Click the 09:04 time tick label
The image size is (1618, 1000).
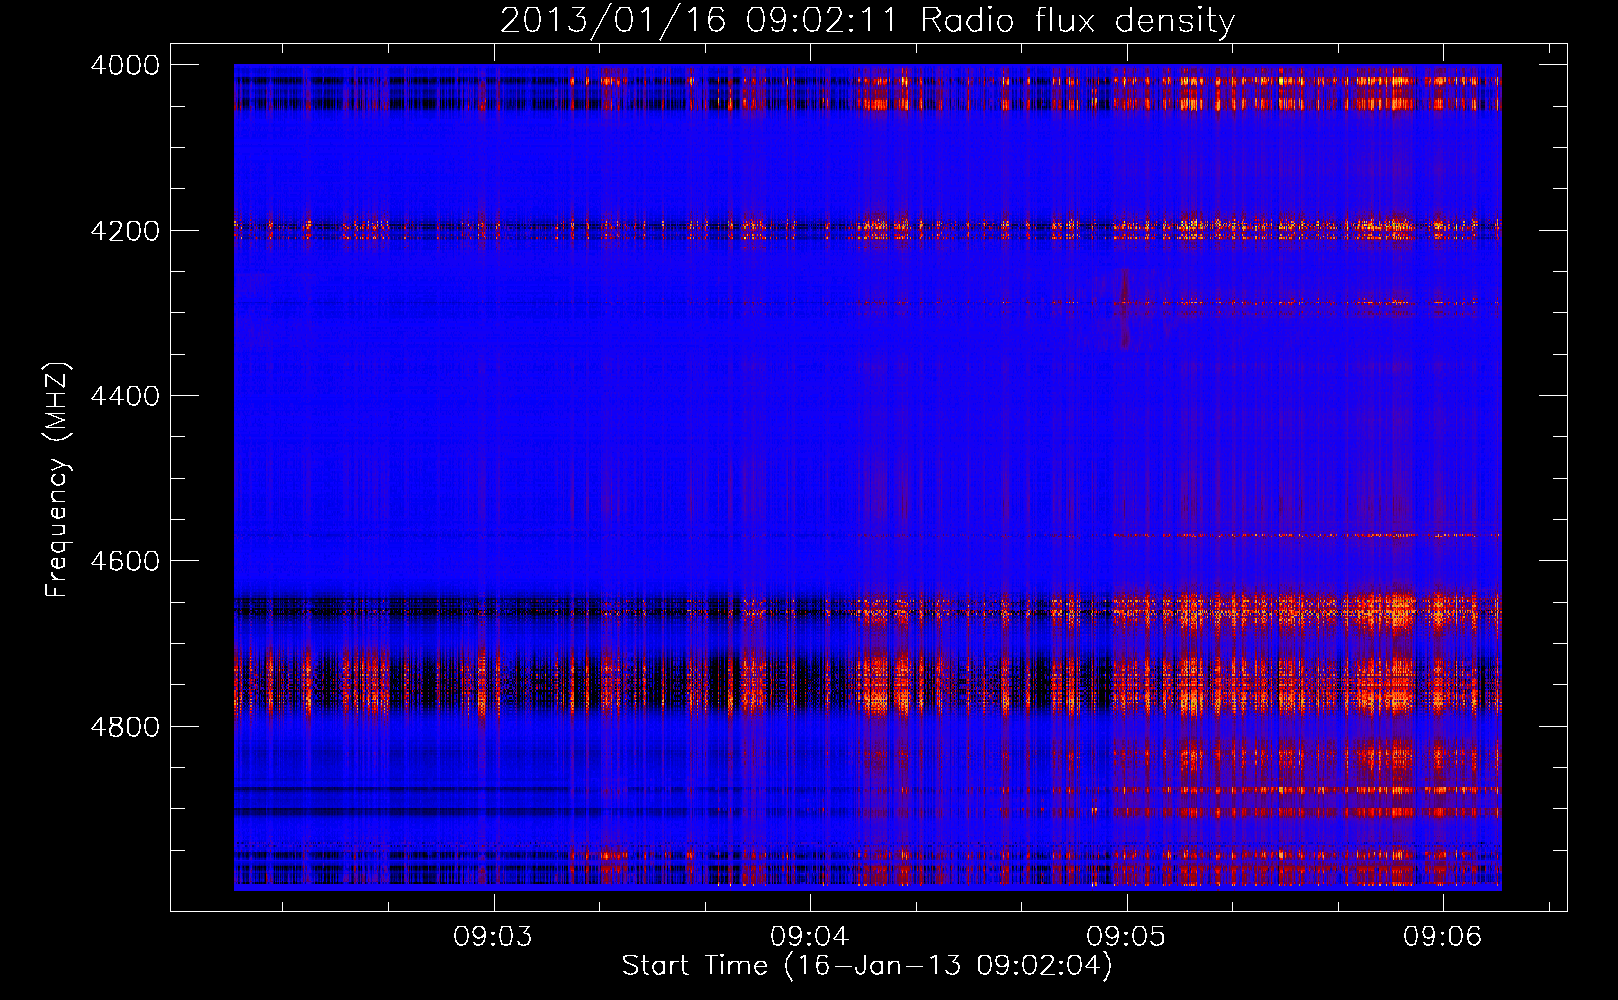pos(810,937)
